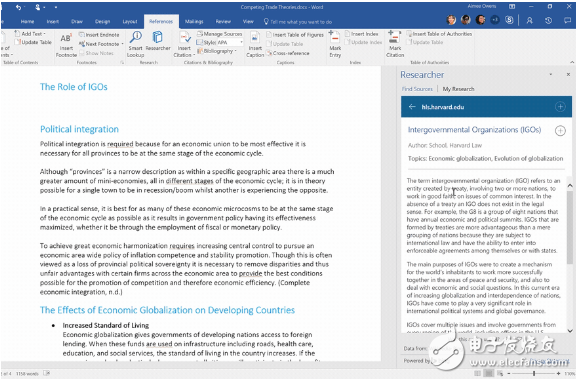This screenshot has height=379, width=576.
Task: Click Update Table in Captions group
Action: (x=285, y=44)
